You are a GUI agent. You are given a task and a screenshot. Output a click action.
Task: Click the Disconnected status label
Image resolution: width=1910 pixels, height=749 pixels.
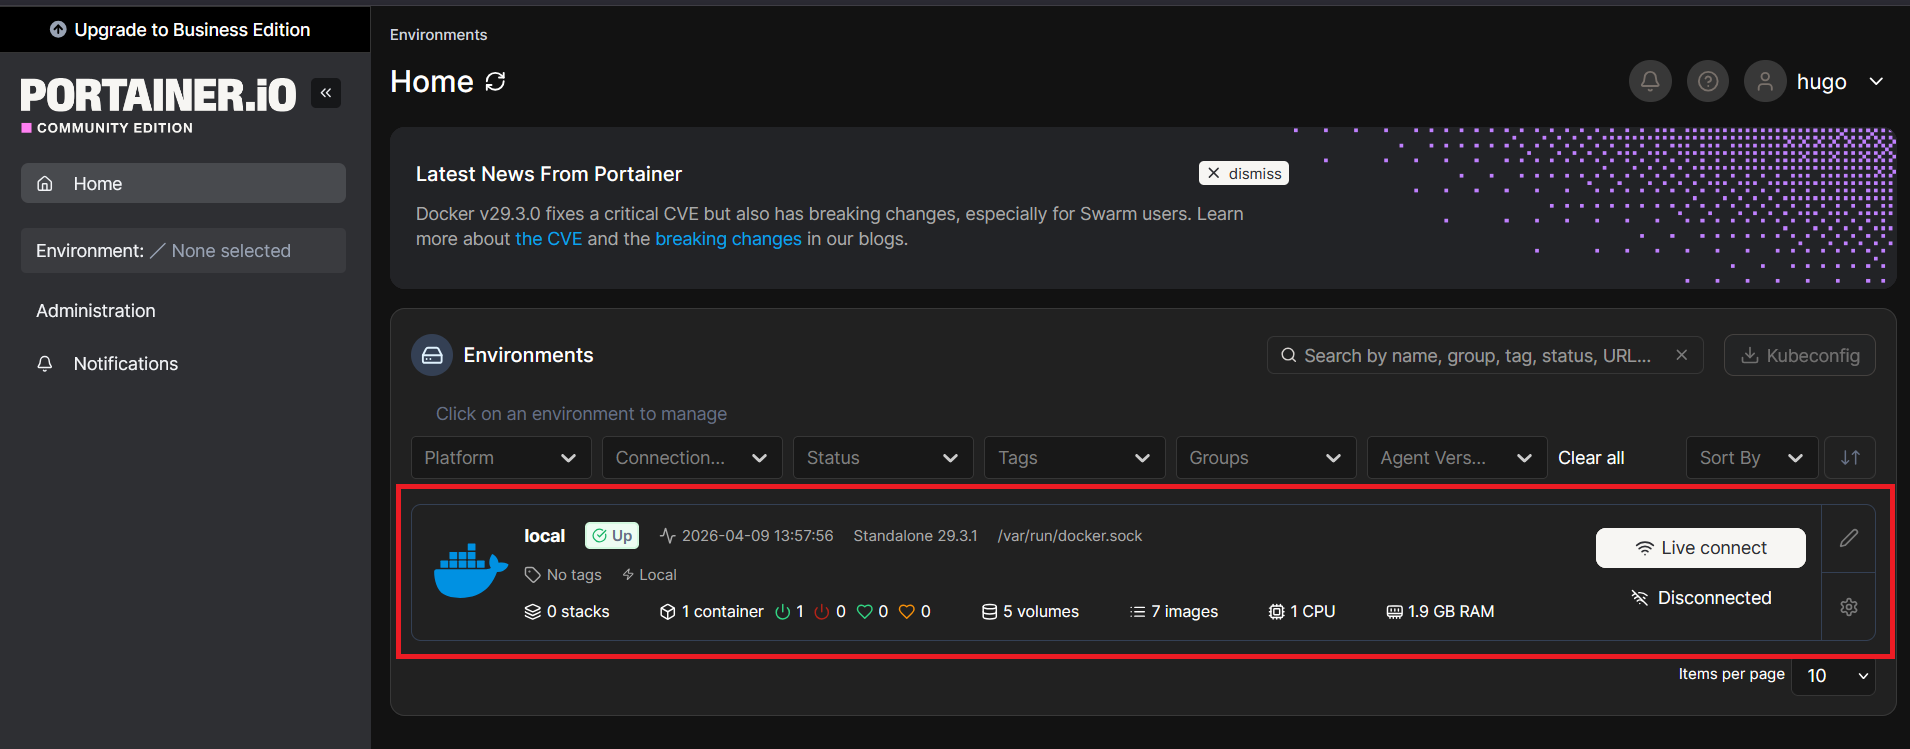point(1702,598)
